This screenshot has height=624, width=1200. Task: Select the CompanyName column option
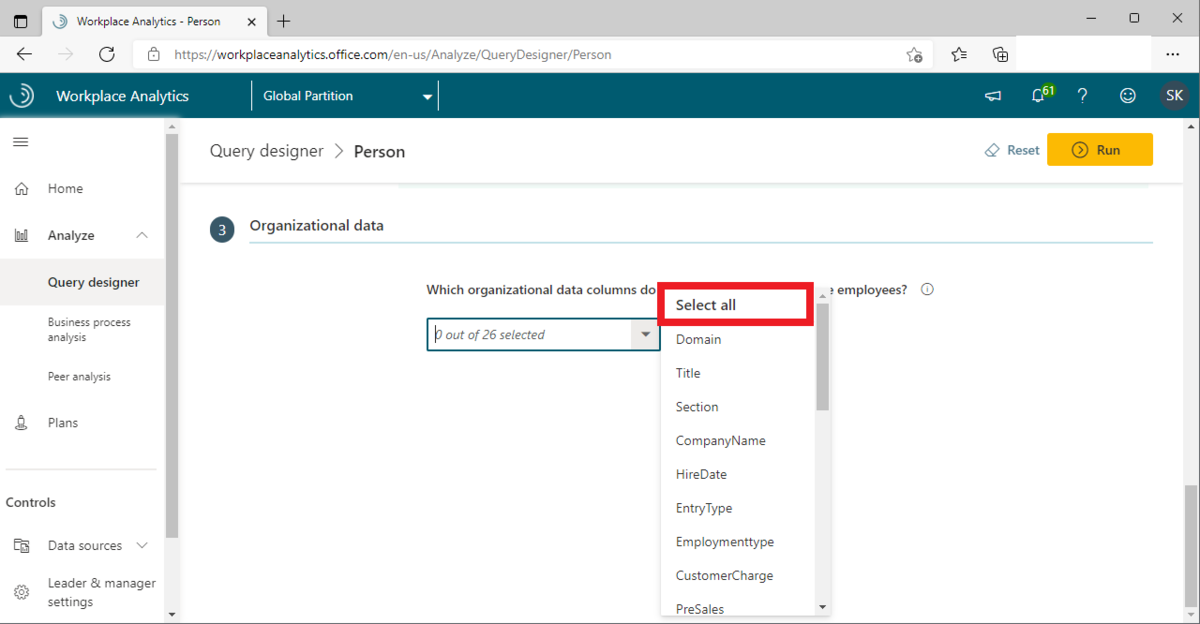[738, 441]
